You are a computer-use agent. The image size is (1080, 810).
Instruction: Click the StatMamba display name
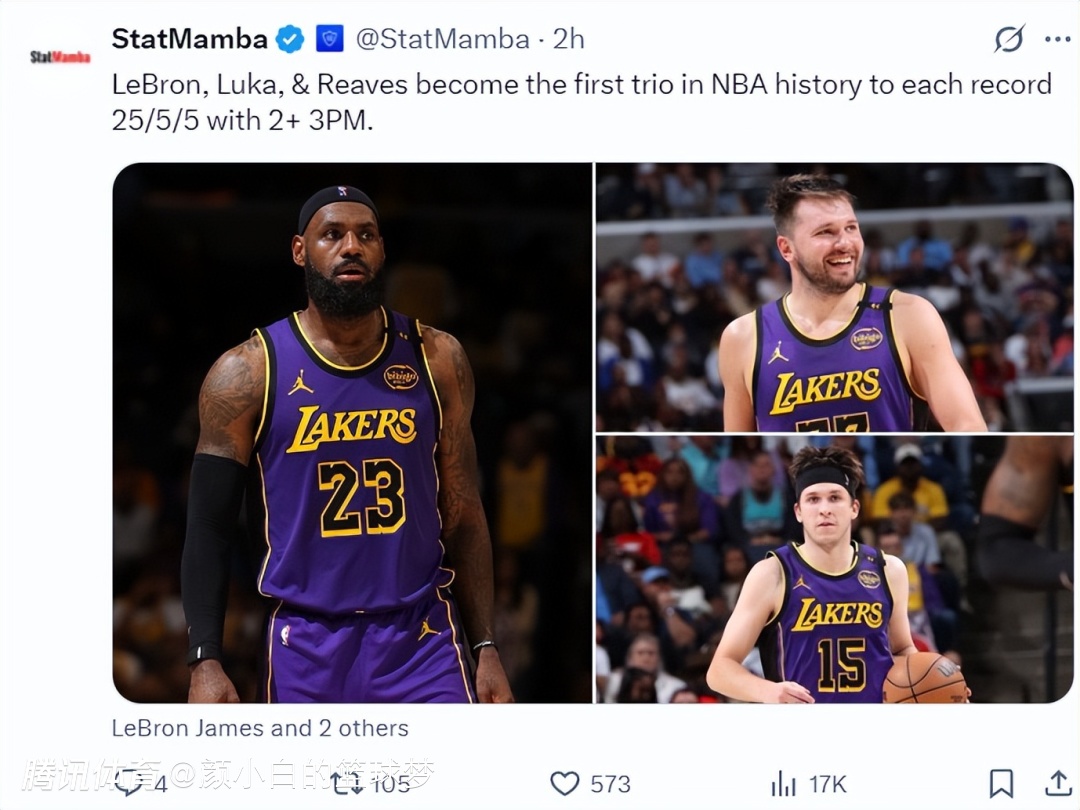[190, 39]
